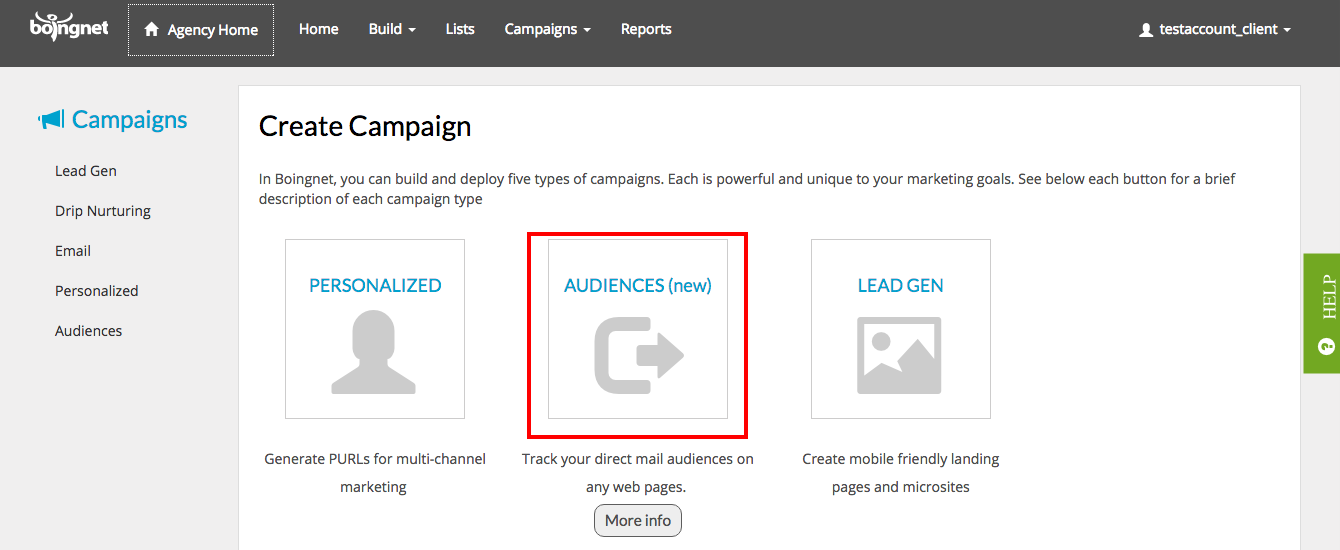Go to Home in top navigation
This screenshot has width=1340, height=550.
[x=319, y=29]
